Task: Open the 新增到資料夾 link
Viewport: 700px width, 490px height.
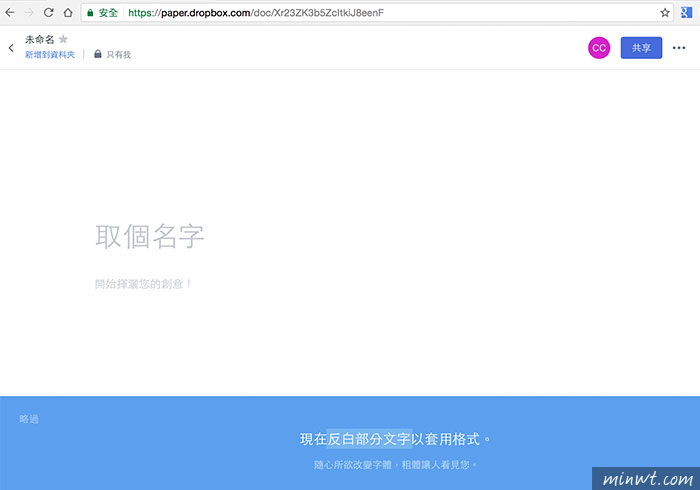Action: tap(50, 54)
